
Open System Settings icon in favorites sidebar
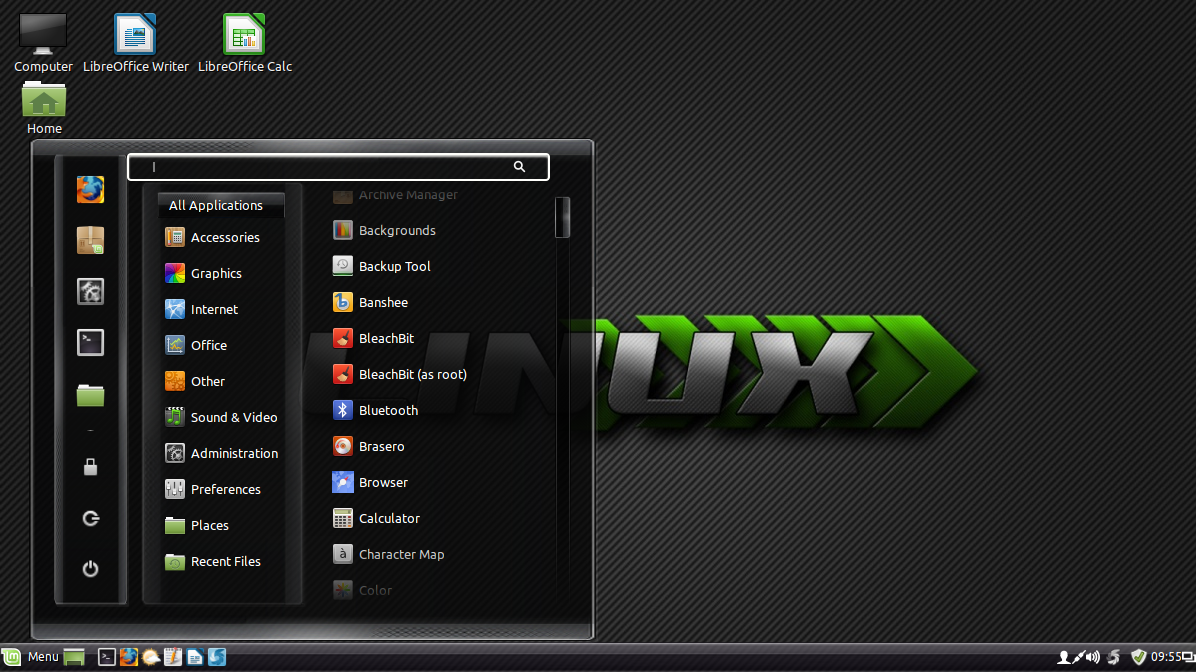pyautogui.click(x=90, y=291)
